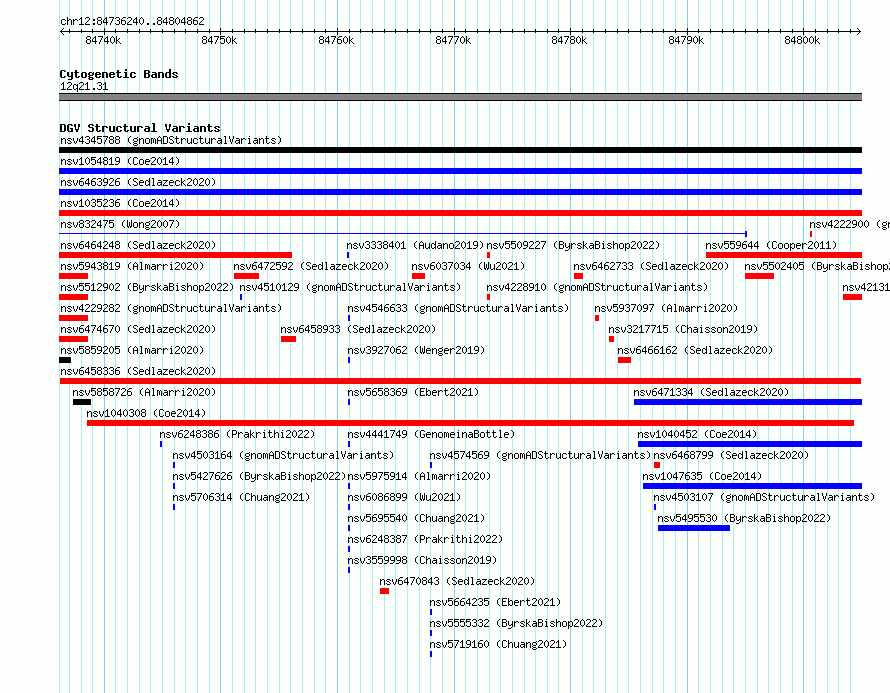Open nsv6471334 (Sedlazeck2020) variant
890x693 pixels.
[x=711, y=392]
